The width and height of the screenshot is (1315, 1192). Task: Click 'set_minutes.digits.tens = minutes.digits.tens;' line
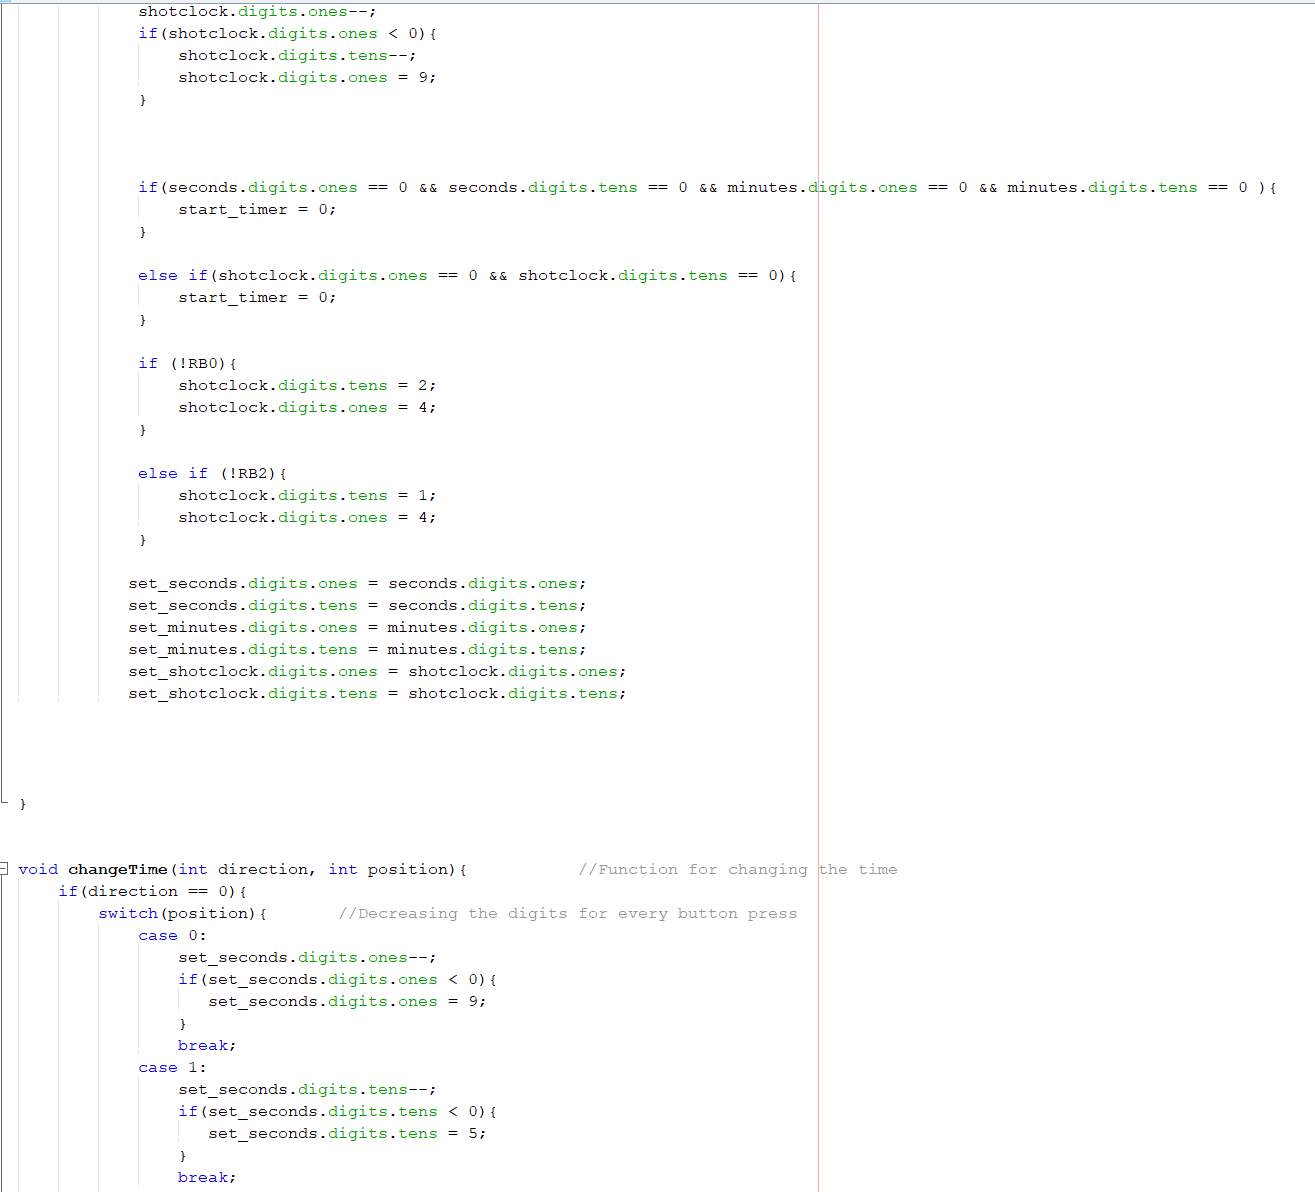(357, 650)
